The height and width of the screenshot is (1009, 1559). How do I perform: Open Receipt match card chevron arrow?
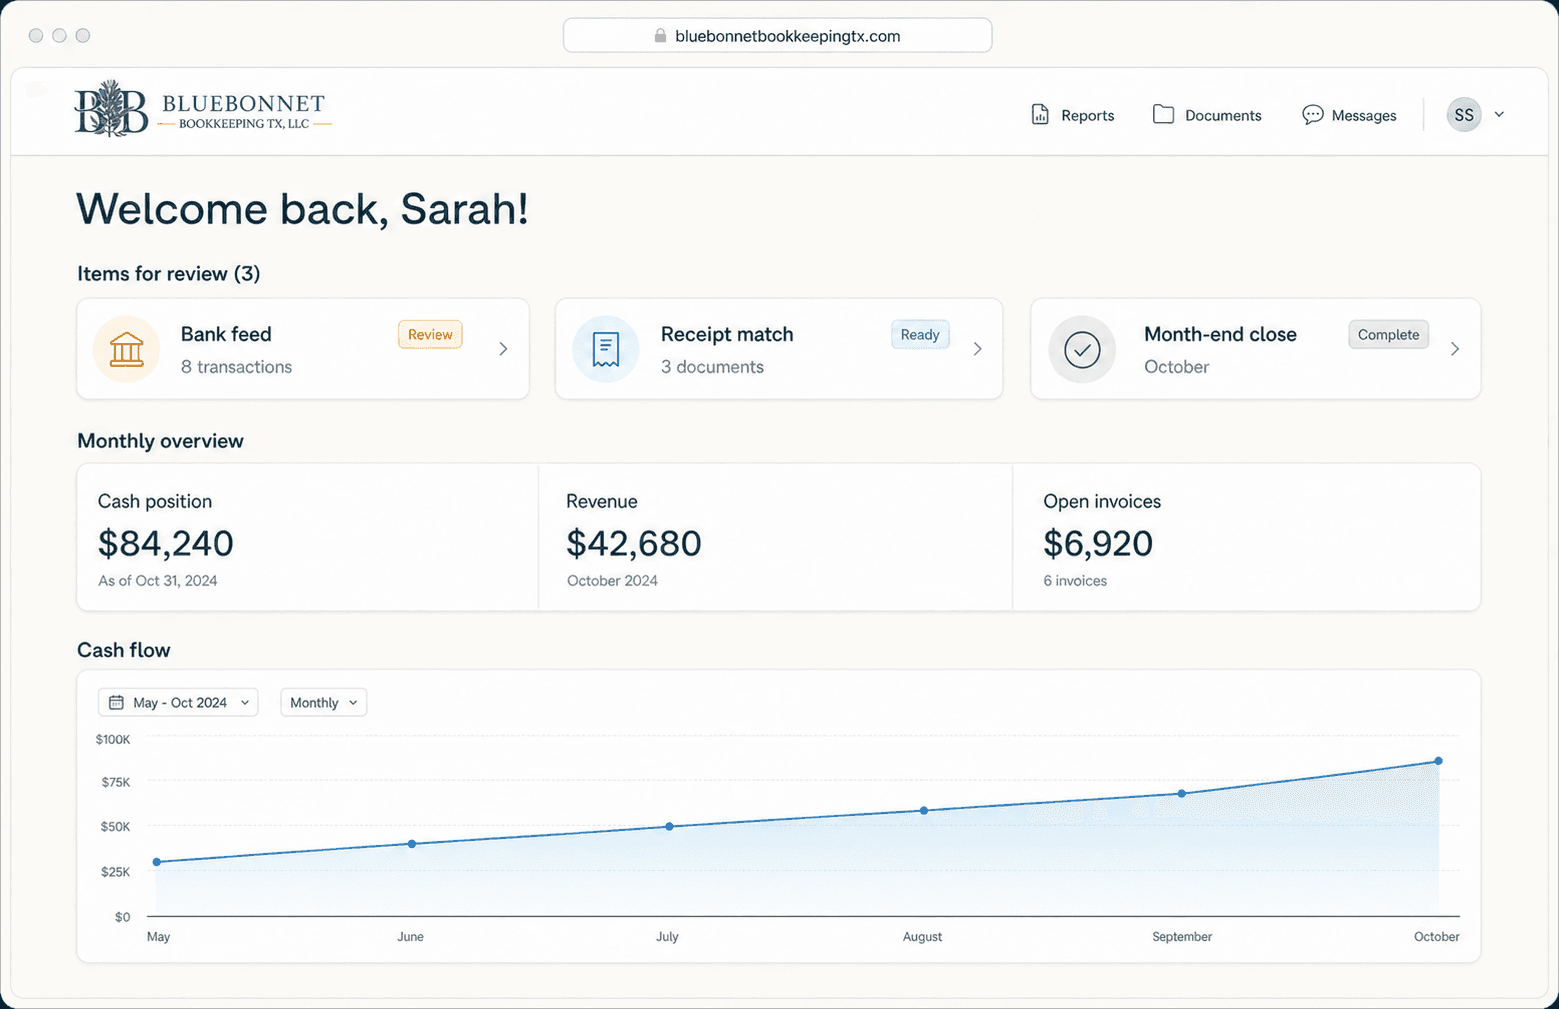click(x=977, y=349)
